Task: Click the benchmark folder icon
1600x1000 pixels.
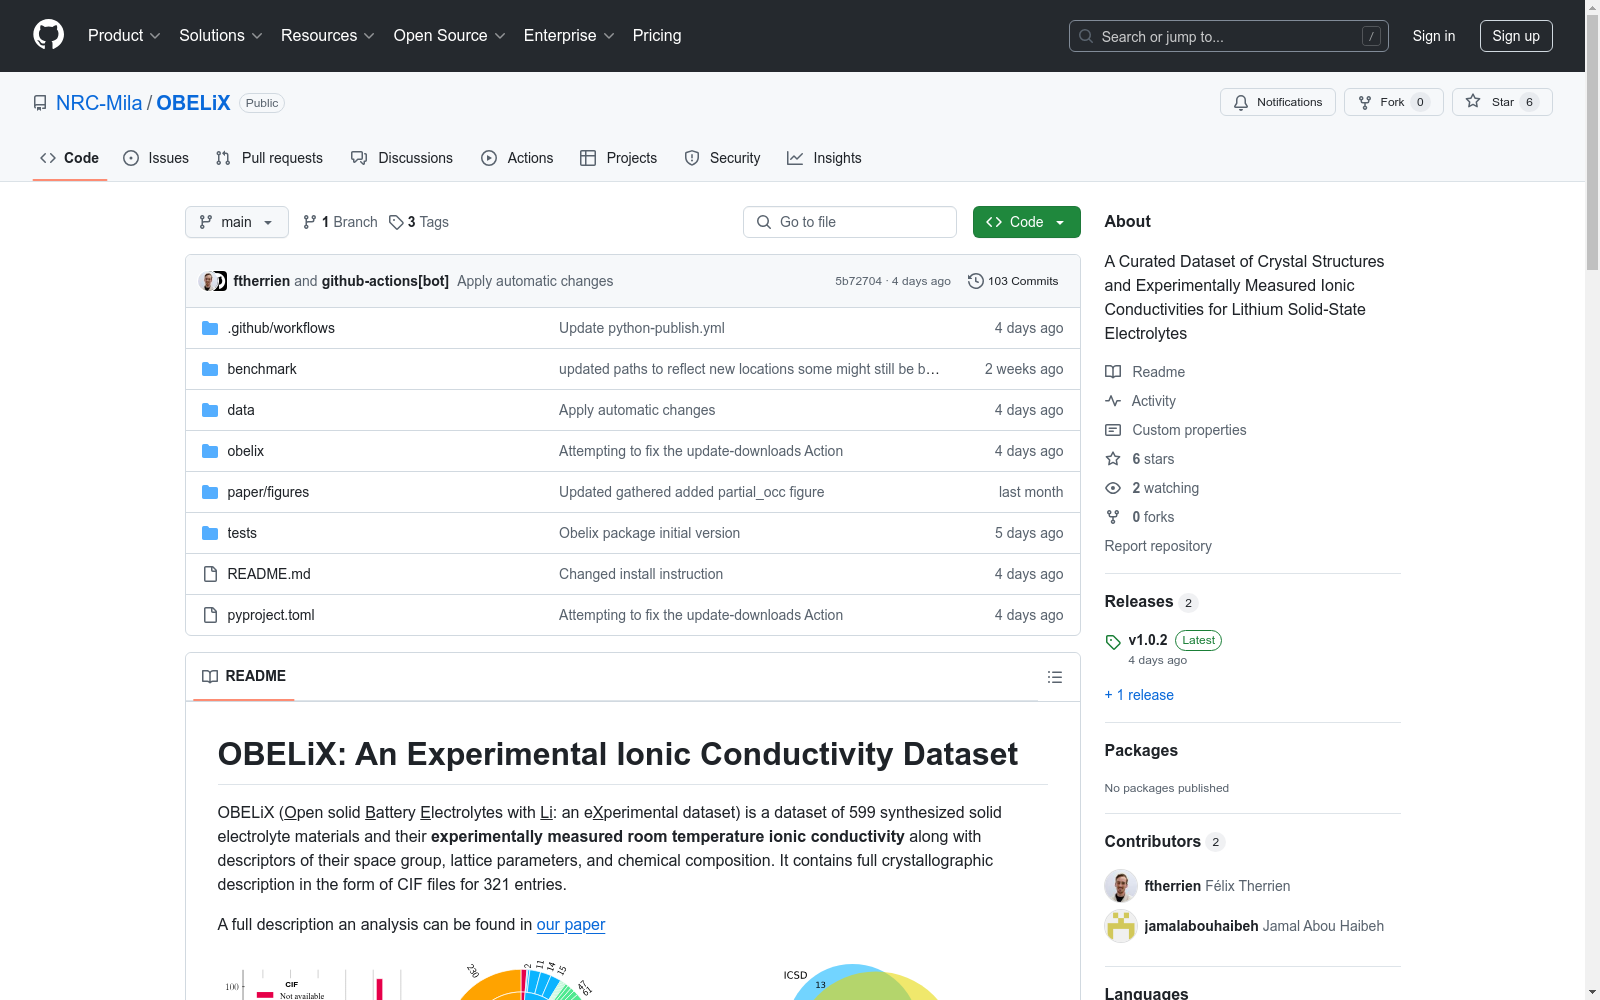Action: (x=210, y=369)
